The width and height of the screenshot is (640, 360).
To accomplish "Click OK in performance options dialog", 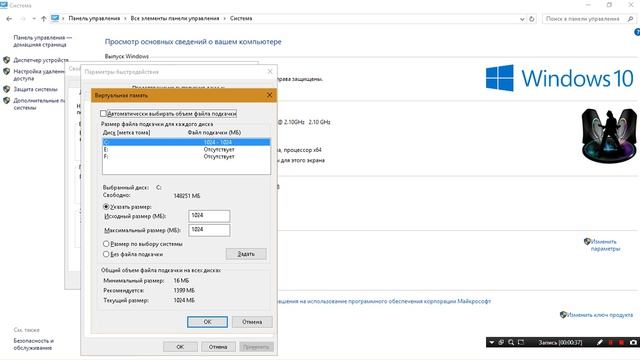I will click(180, 347).
